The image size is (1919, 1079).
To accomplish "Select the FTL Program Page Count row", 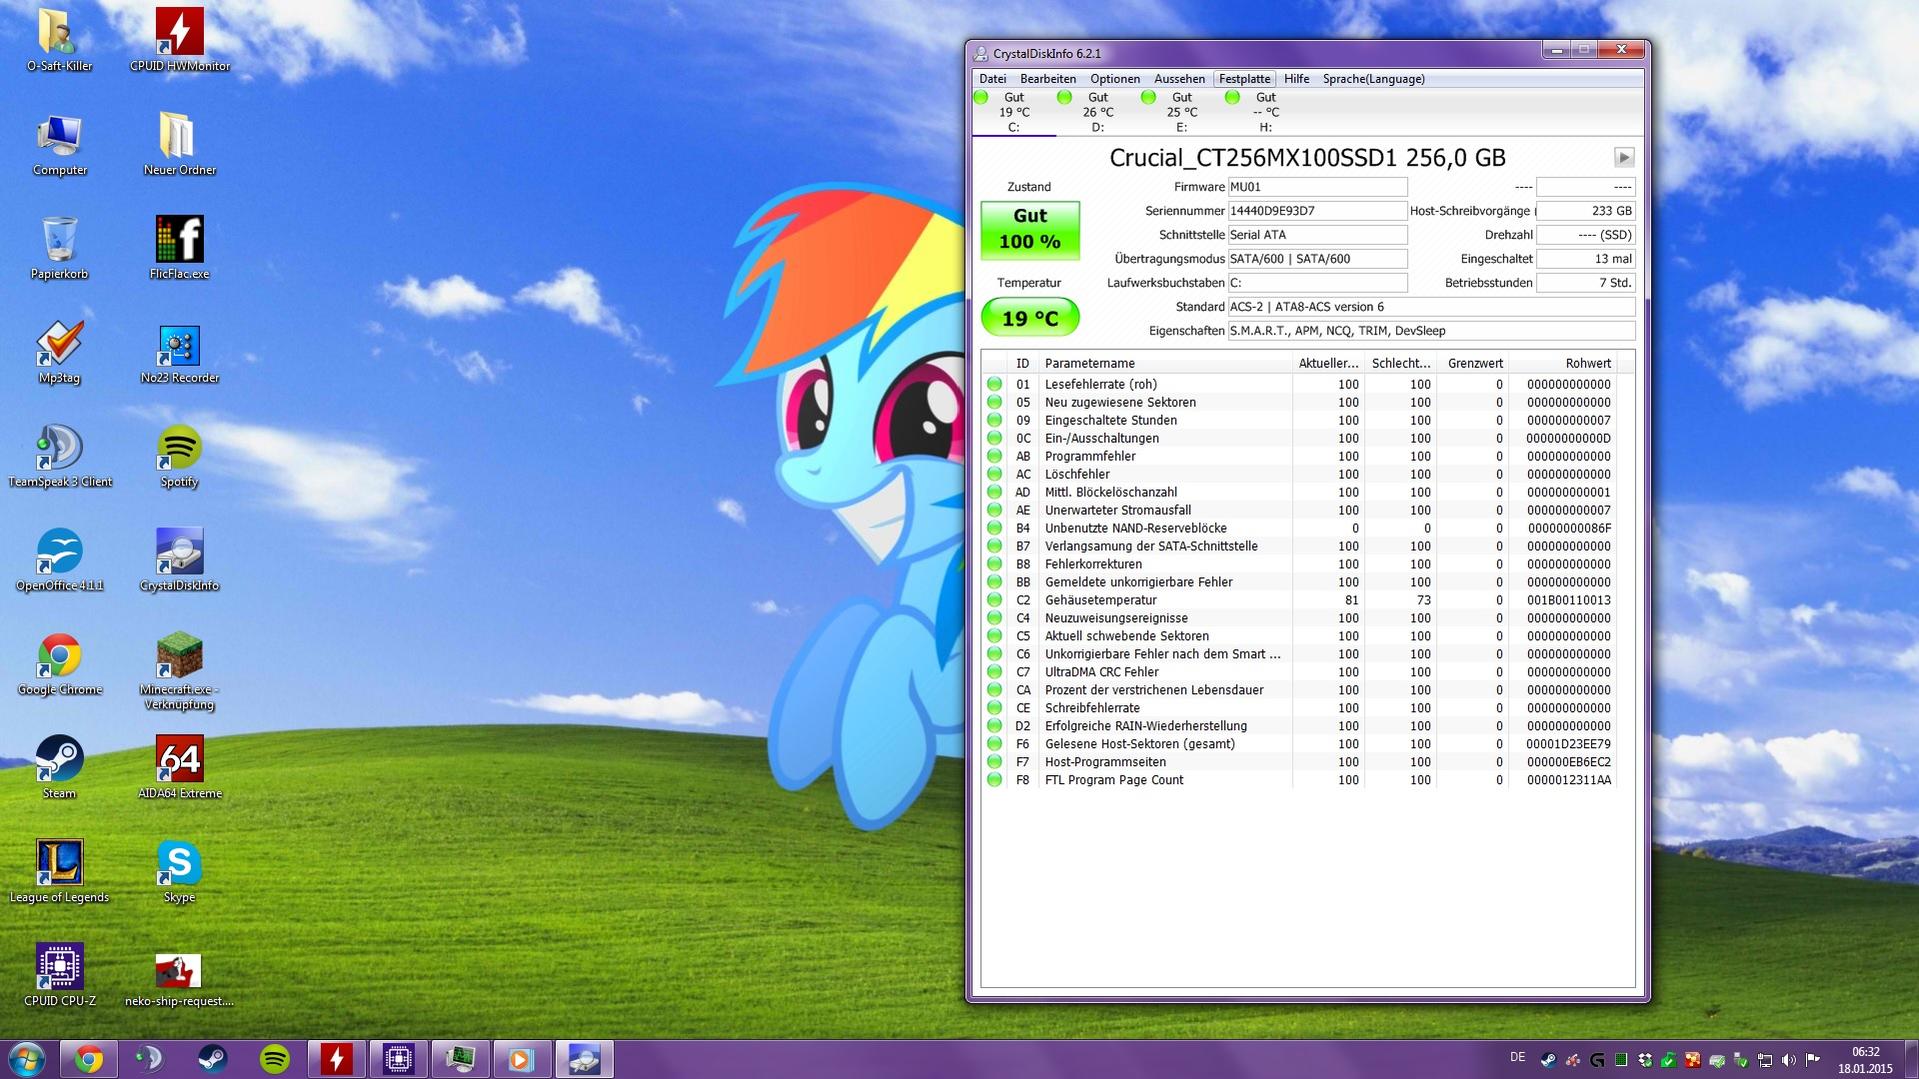I will (1299, 780).
